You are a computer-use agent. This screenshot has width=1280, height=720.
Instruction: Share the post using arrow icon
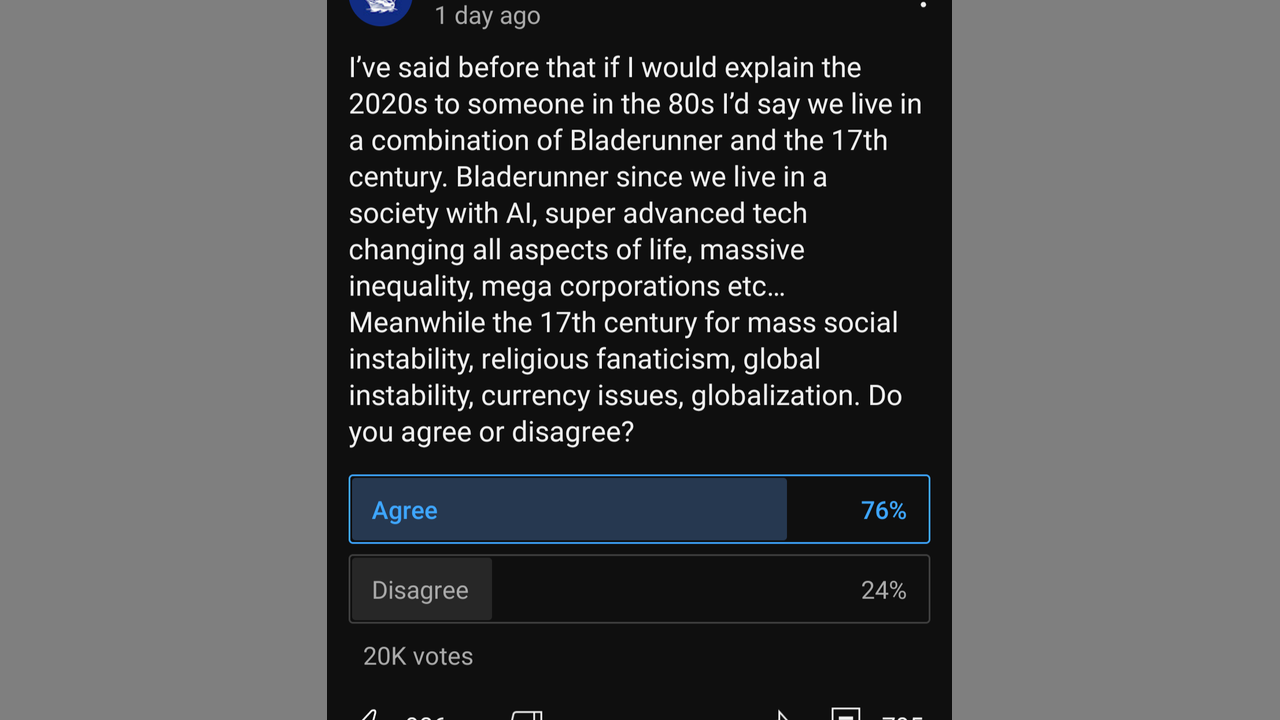point(783,716)
